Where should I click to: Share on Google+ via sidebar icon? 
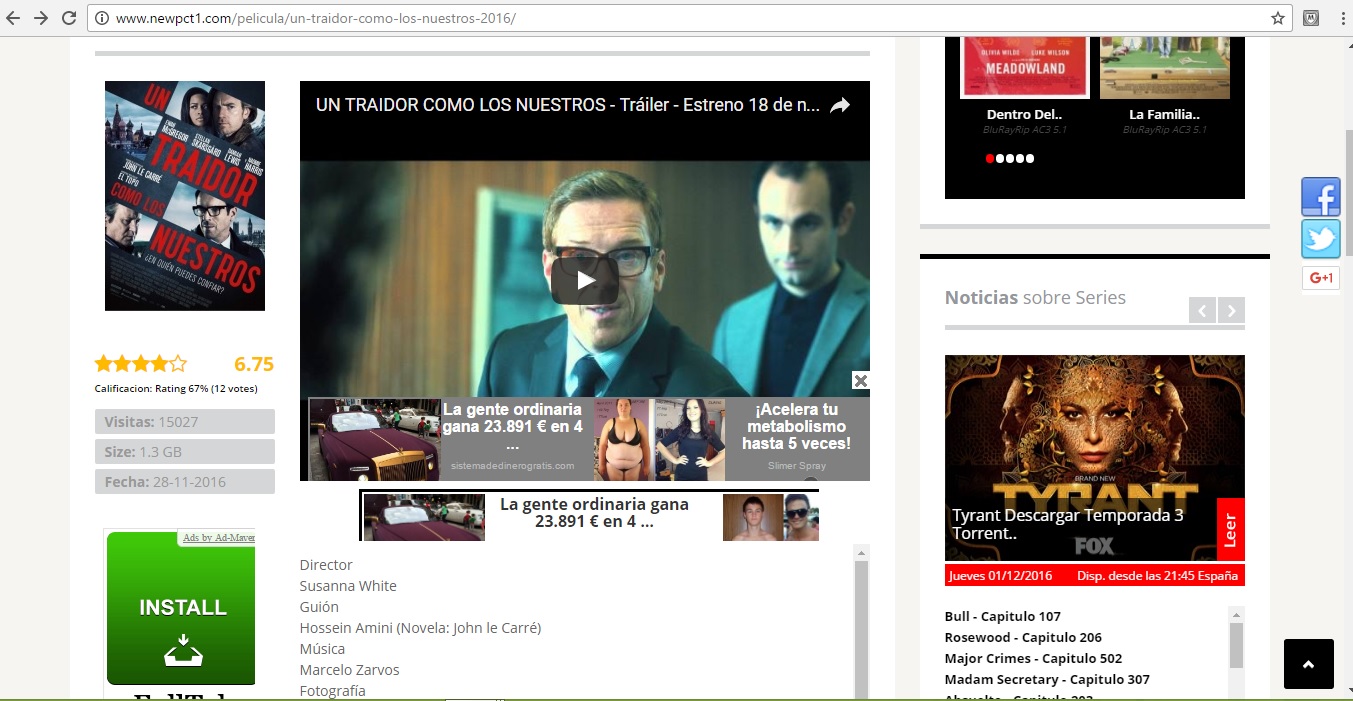pos(1321,278)
